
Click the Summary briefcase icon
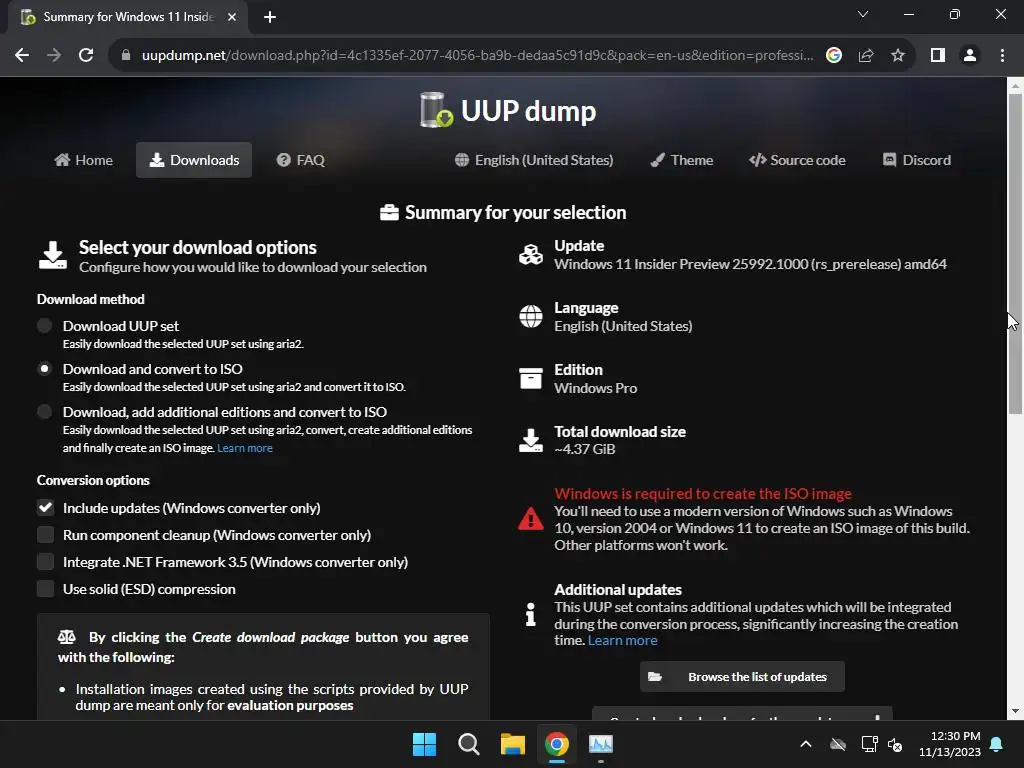389,212
